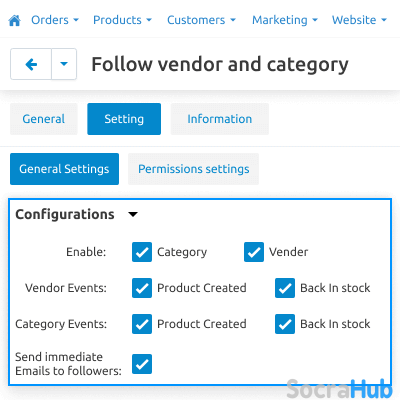Viewport: 400px width, 400px height.
Task: Disable Vendor Events Product Created
Action: pyautogui.click(x=142, y=288)
